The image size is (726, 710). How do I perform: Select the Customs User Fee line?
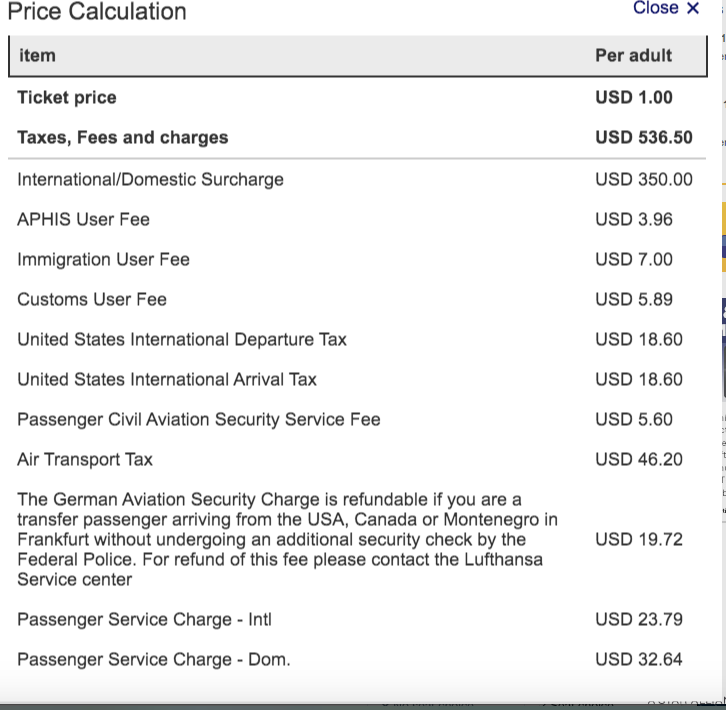tap(357, 299)
